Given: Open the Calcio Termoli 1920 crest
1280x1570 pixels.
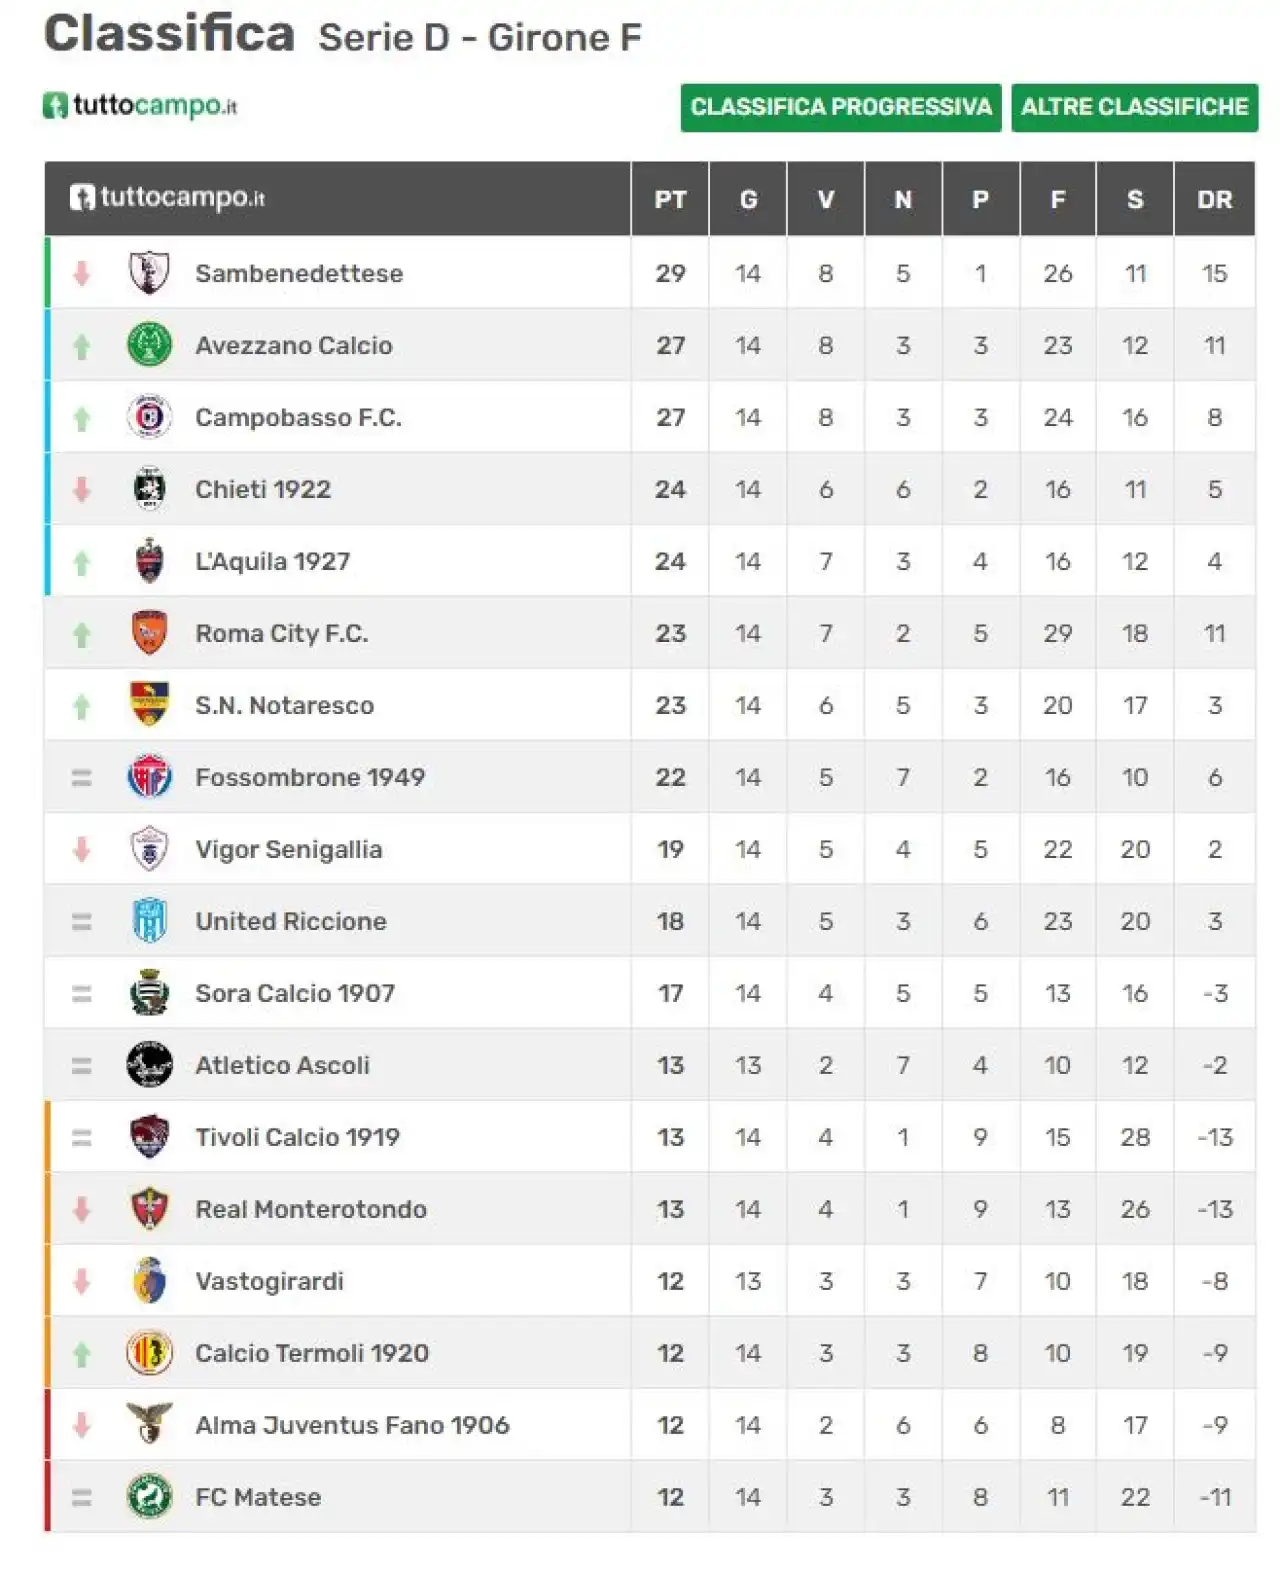Looking at the screenshot, I should 150,1353.
